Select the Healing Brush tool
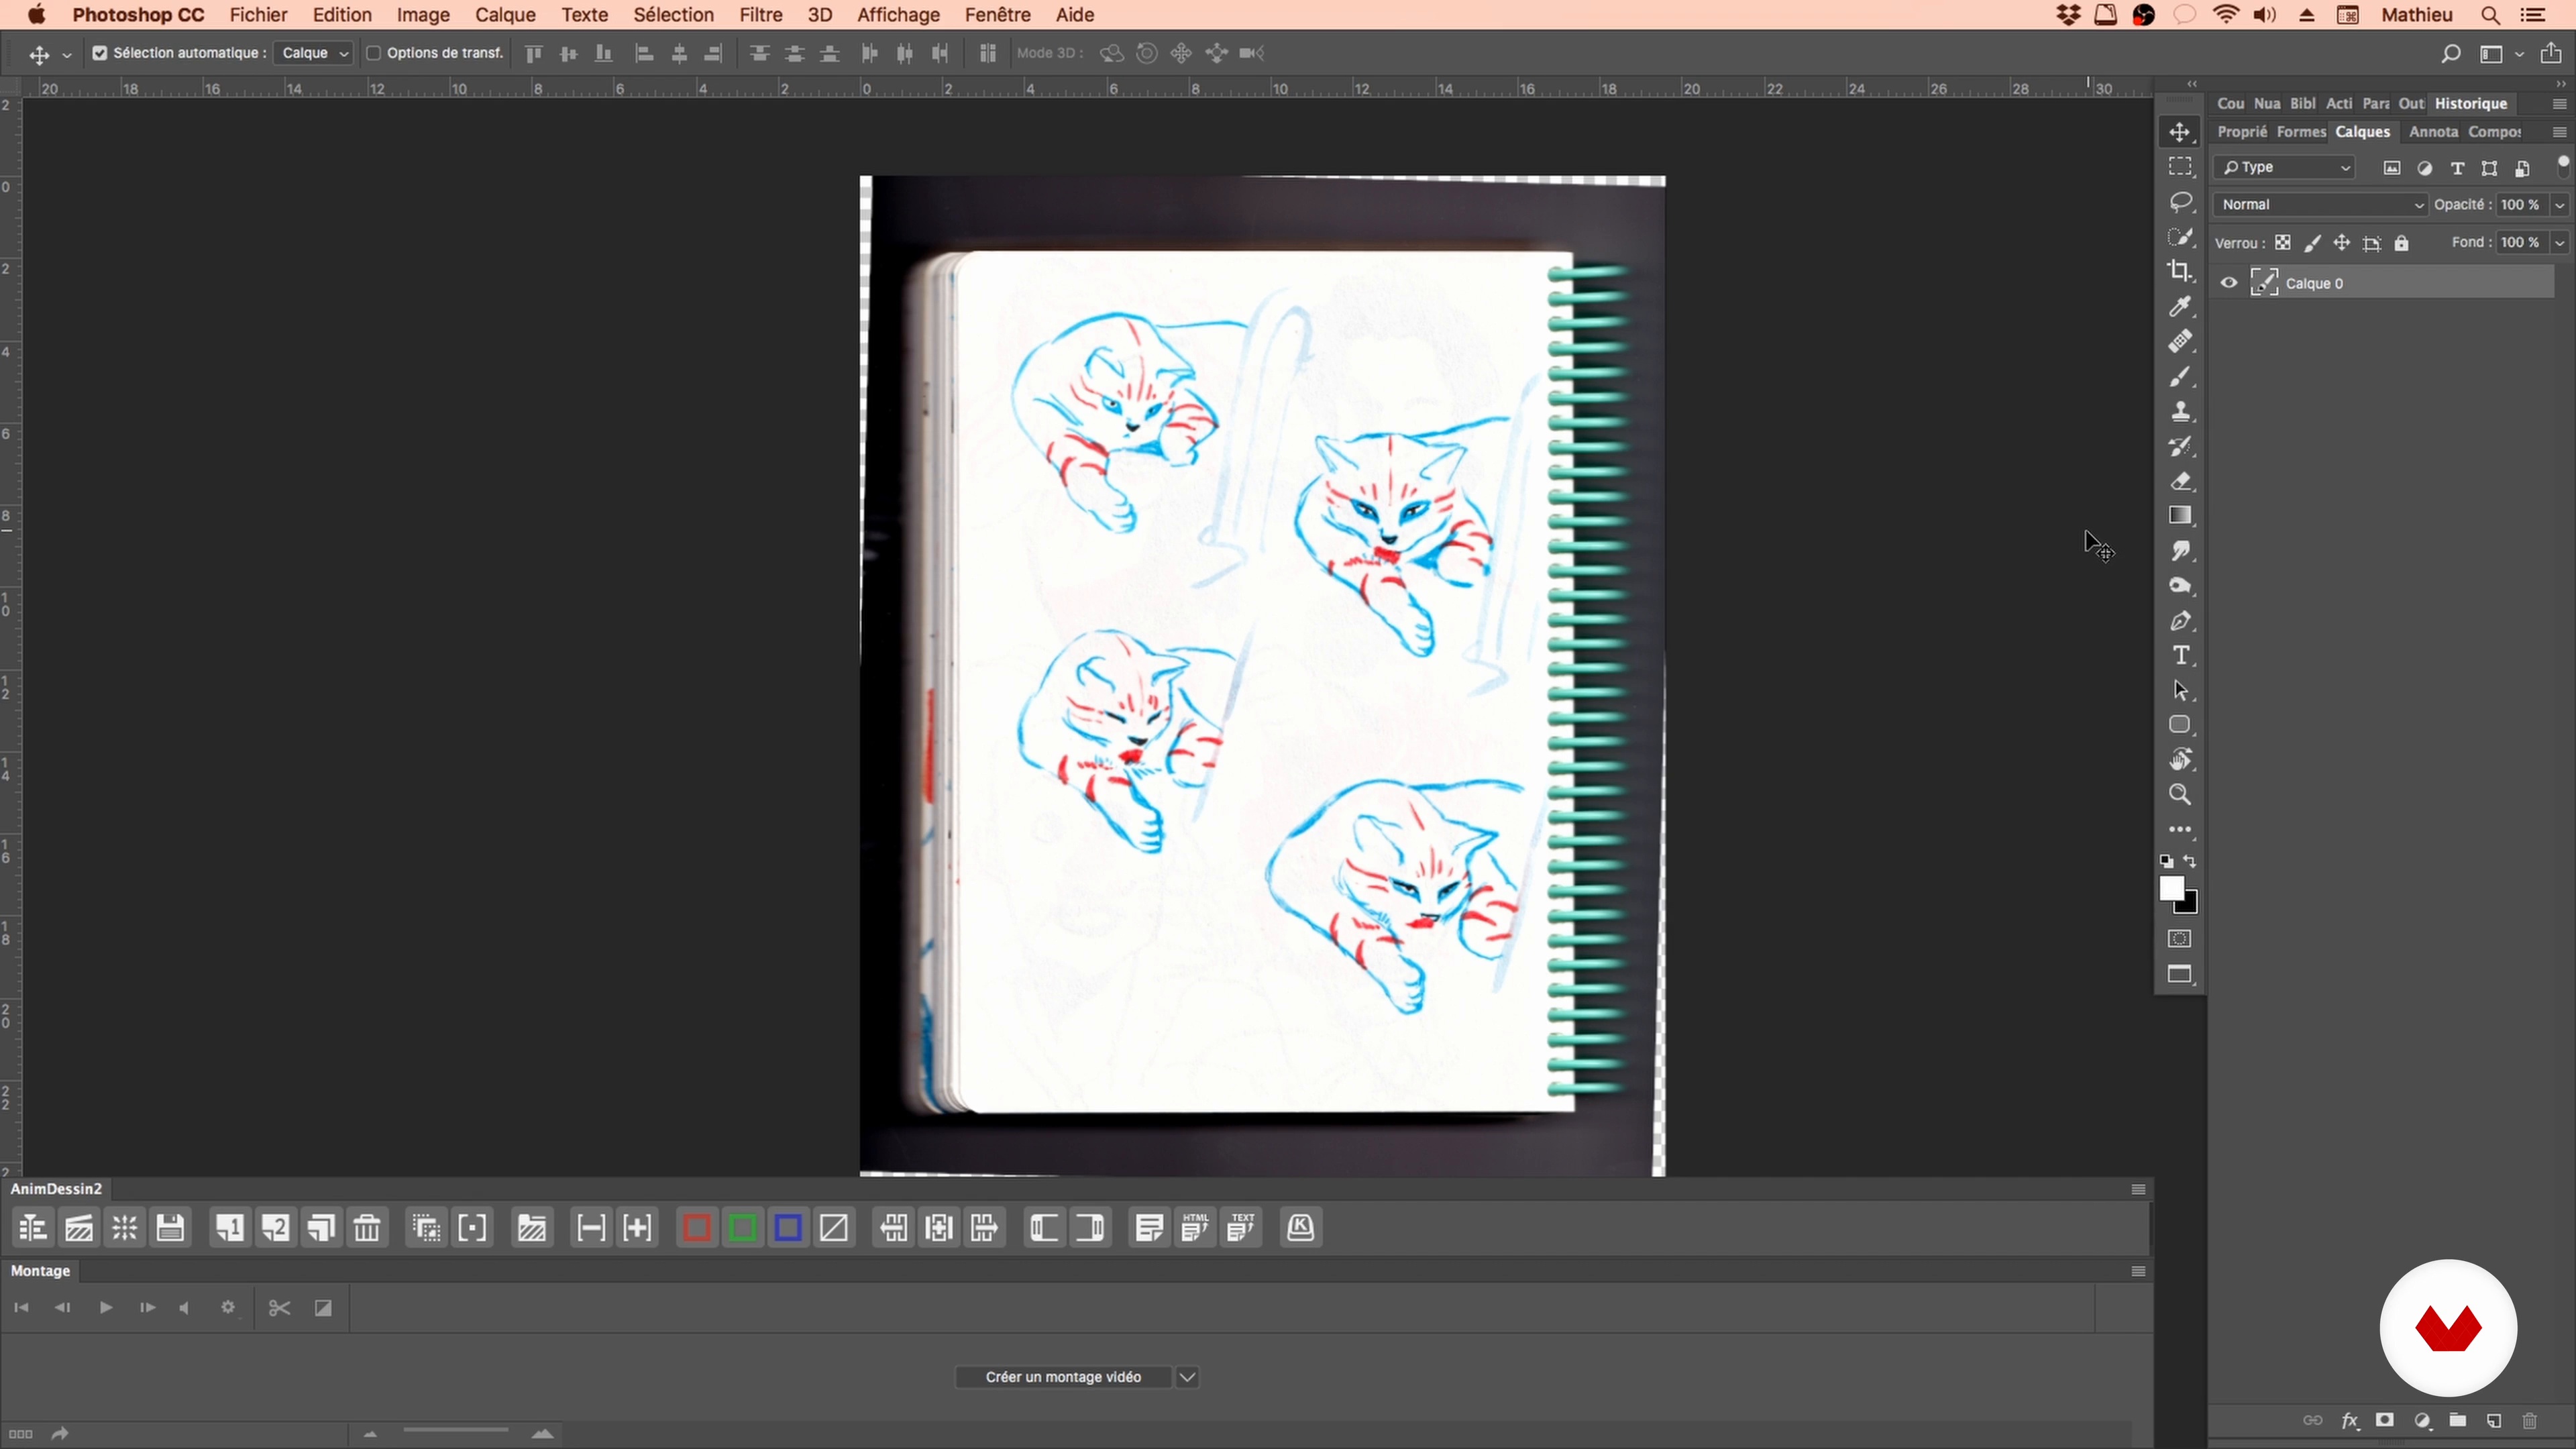Viewport: 2576px width, 1449px height. [2180, 342]
